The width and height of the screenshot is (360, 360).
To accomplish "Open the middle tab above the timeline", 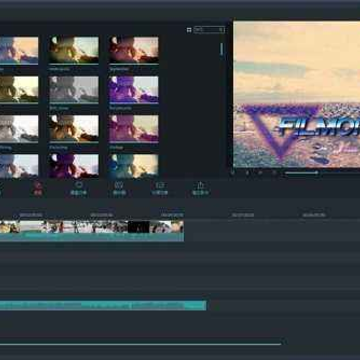I will click(x=119, y=188).
